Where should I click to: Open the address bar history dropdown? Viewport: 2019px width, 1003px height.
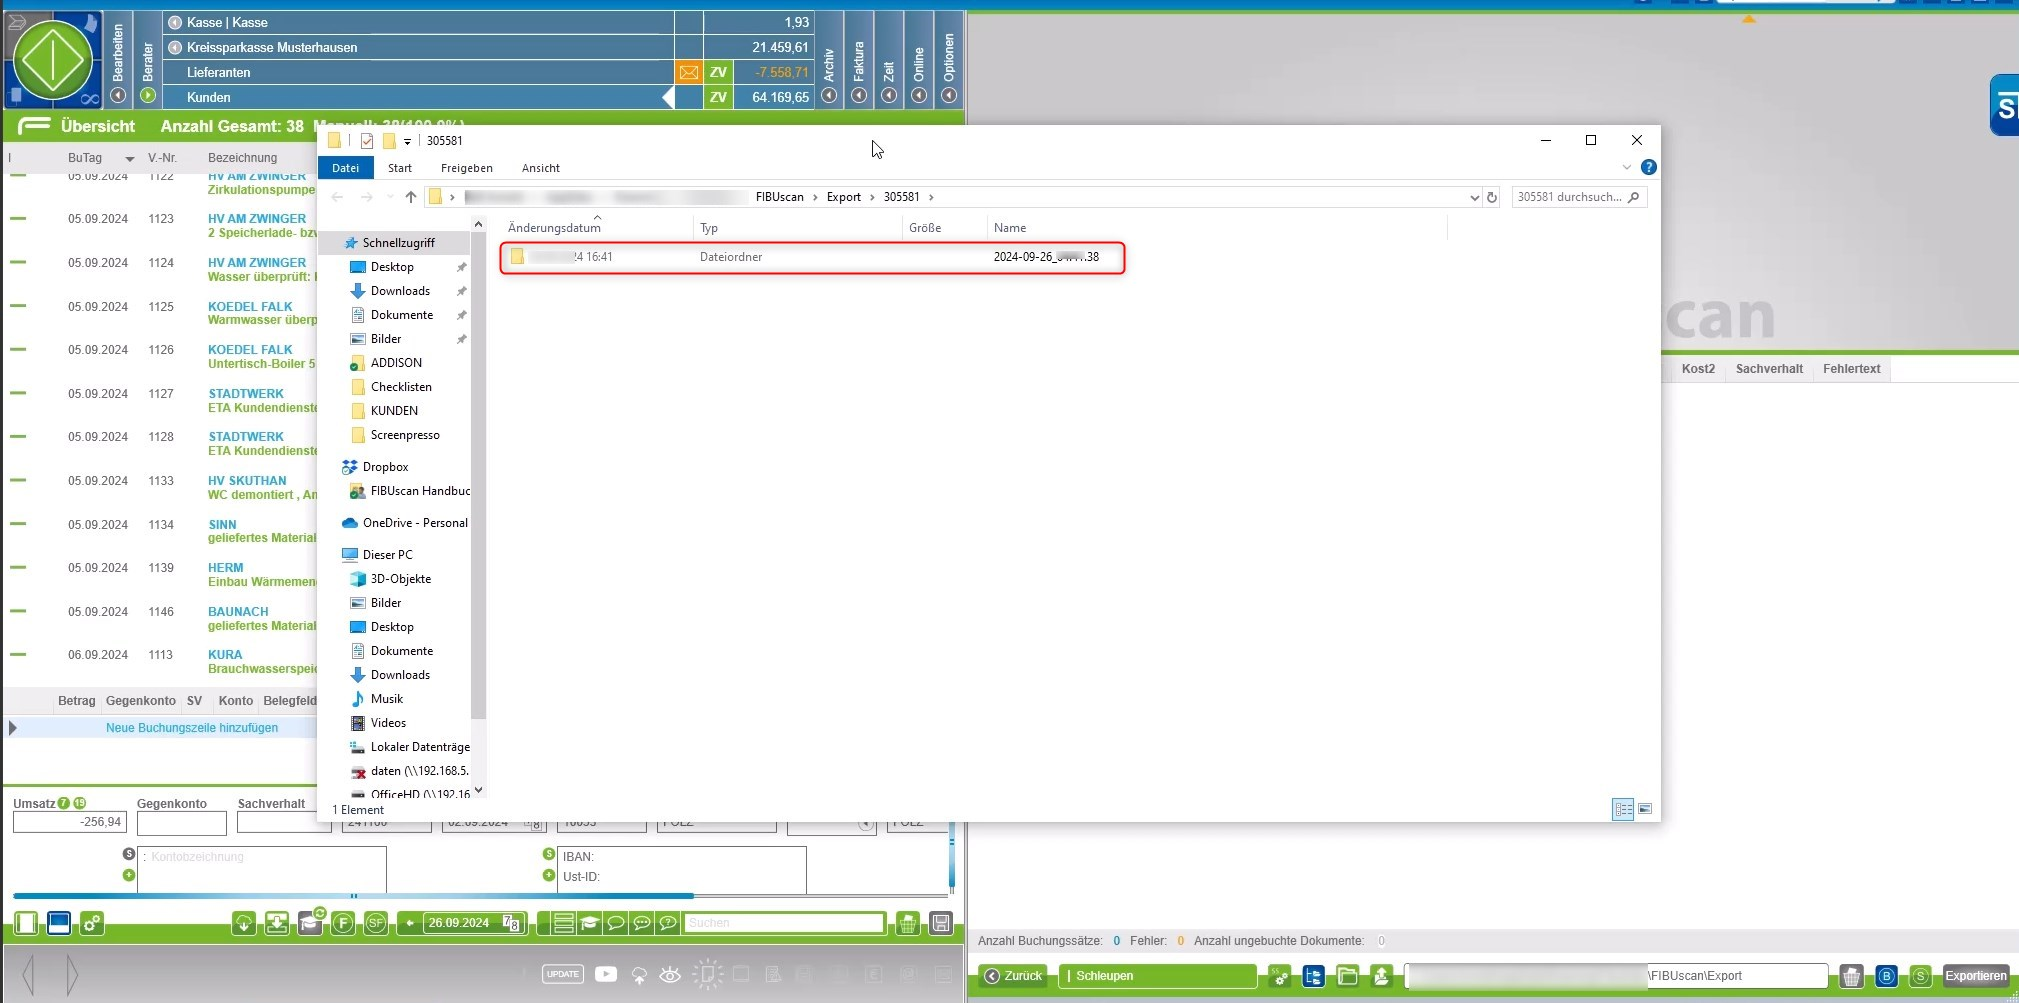1473,198
